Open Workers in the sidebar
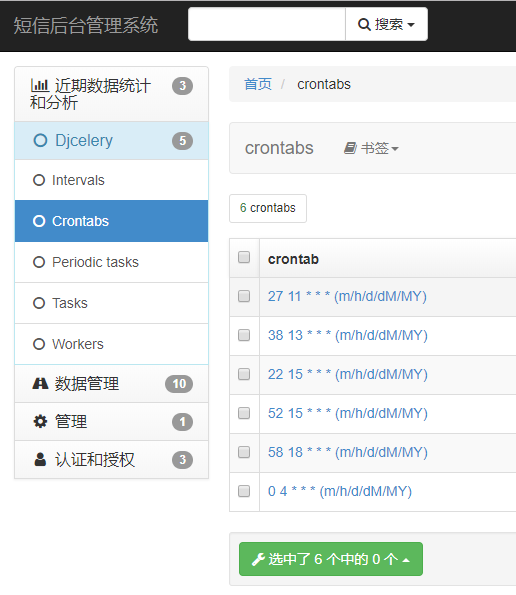Viewport: 516px width, 595px height. (x=112, y=344)
